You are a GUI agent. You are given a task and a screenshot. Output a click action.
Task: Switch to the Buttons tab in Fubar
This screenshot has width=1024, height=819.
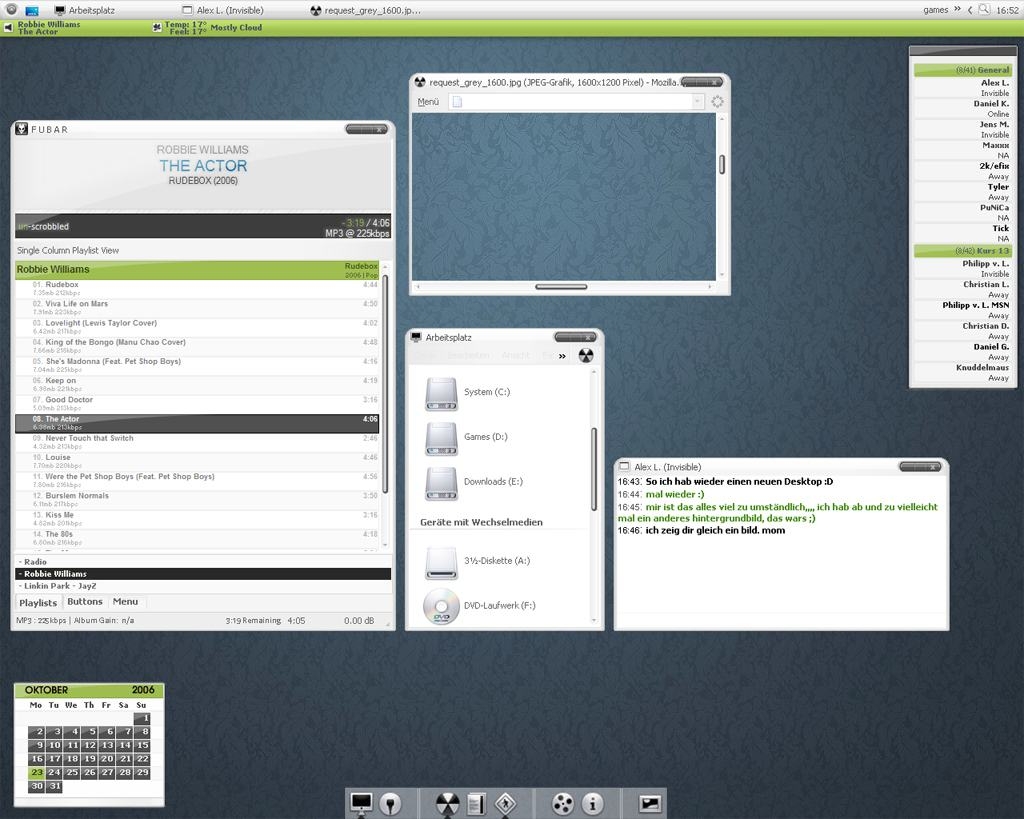pyautogui.click(x=85, y=602)
